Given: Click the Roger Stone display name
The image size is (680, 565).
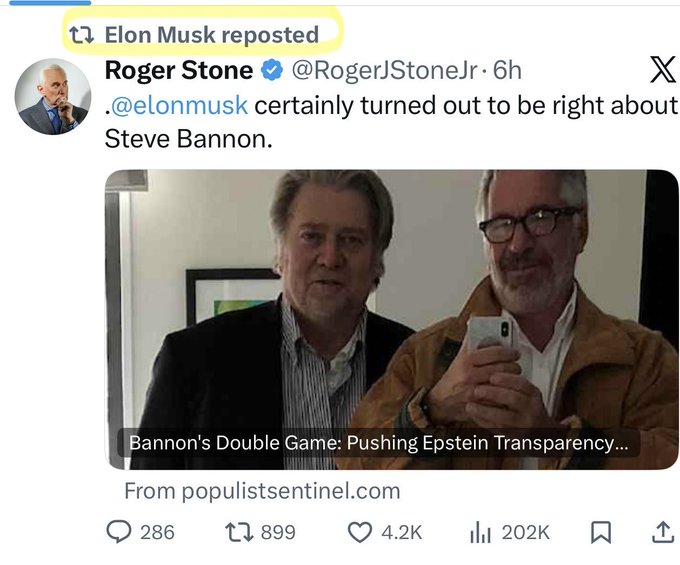Looking at the screenshot, I should click(180, 71).
